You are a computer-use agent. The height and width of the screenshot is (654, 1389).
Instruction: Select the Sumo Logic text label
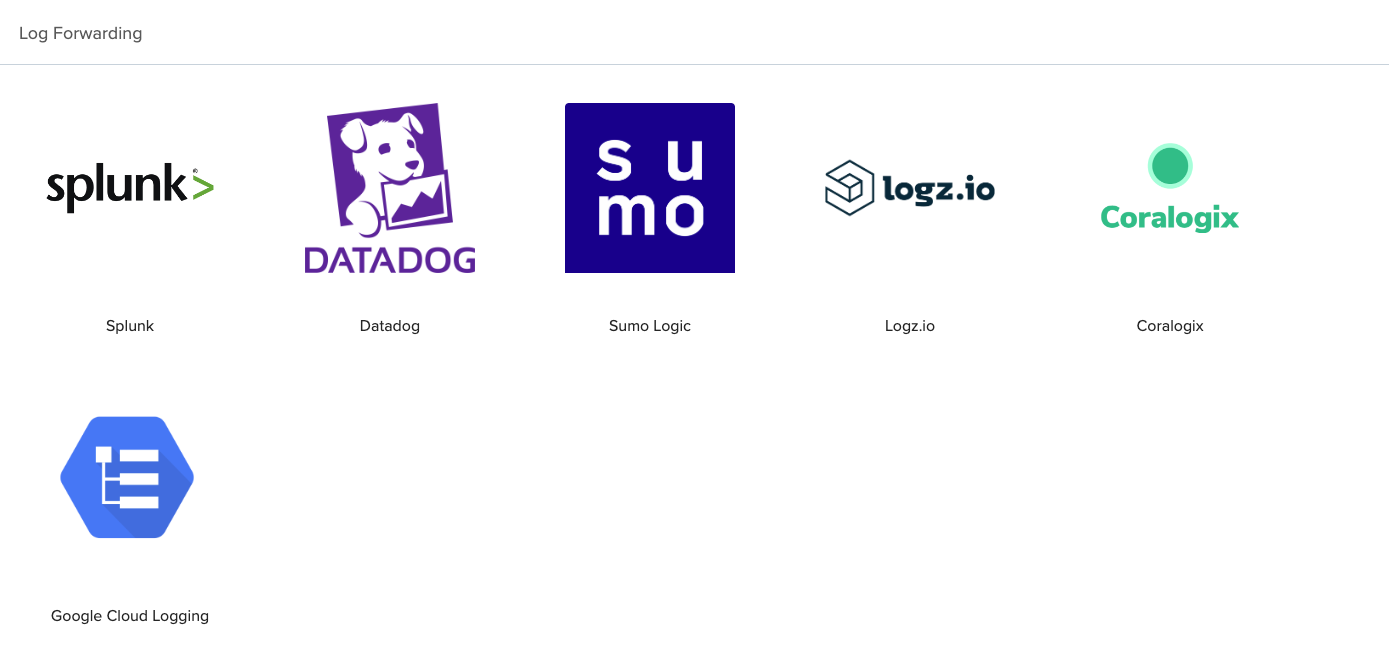point(650,326)
